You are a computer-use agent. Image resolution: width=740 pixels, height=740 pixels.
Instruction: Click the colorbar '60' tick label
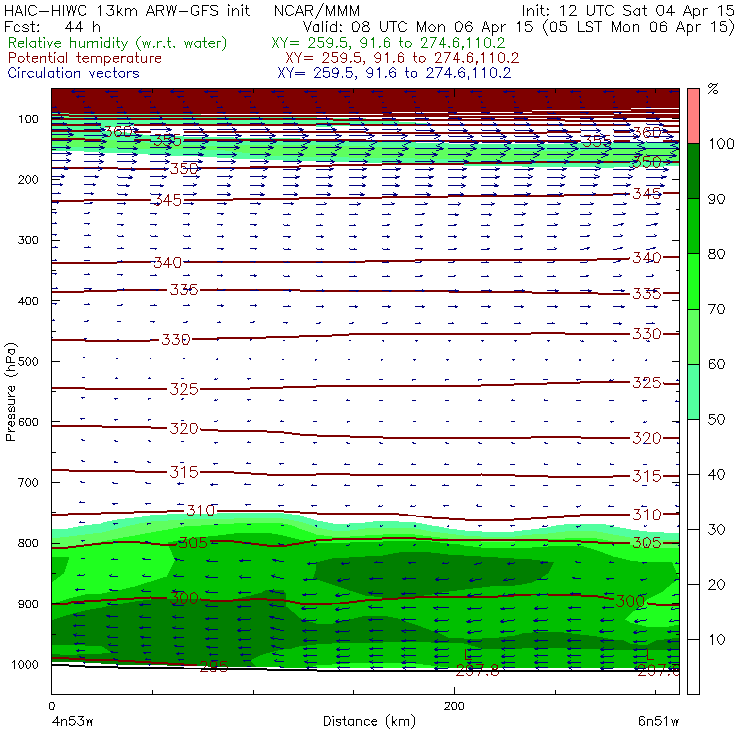716,364
